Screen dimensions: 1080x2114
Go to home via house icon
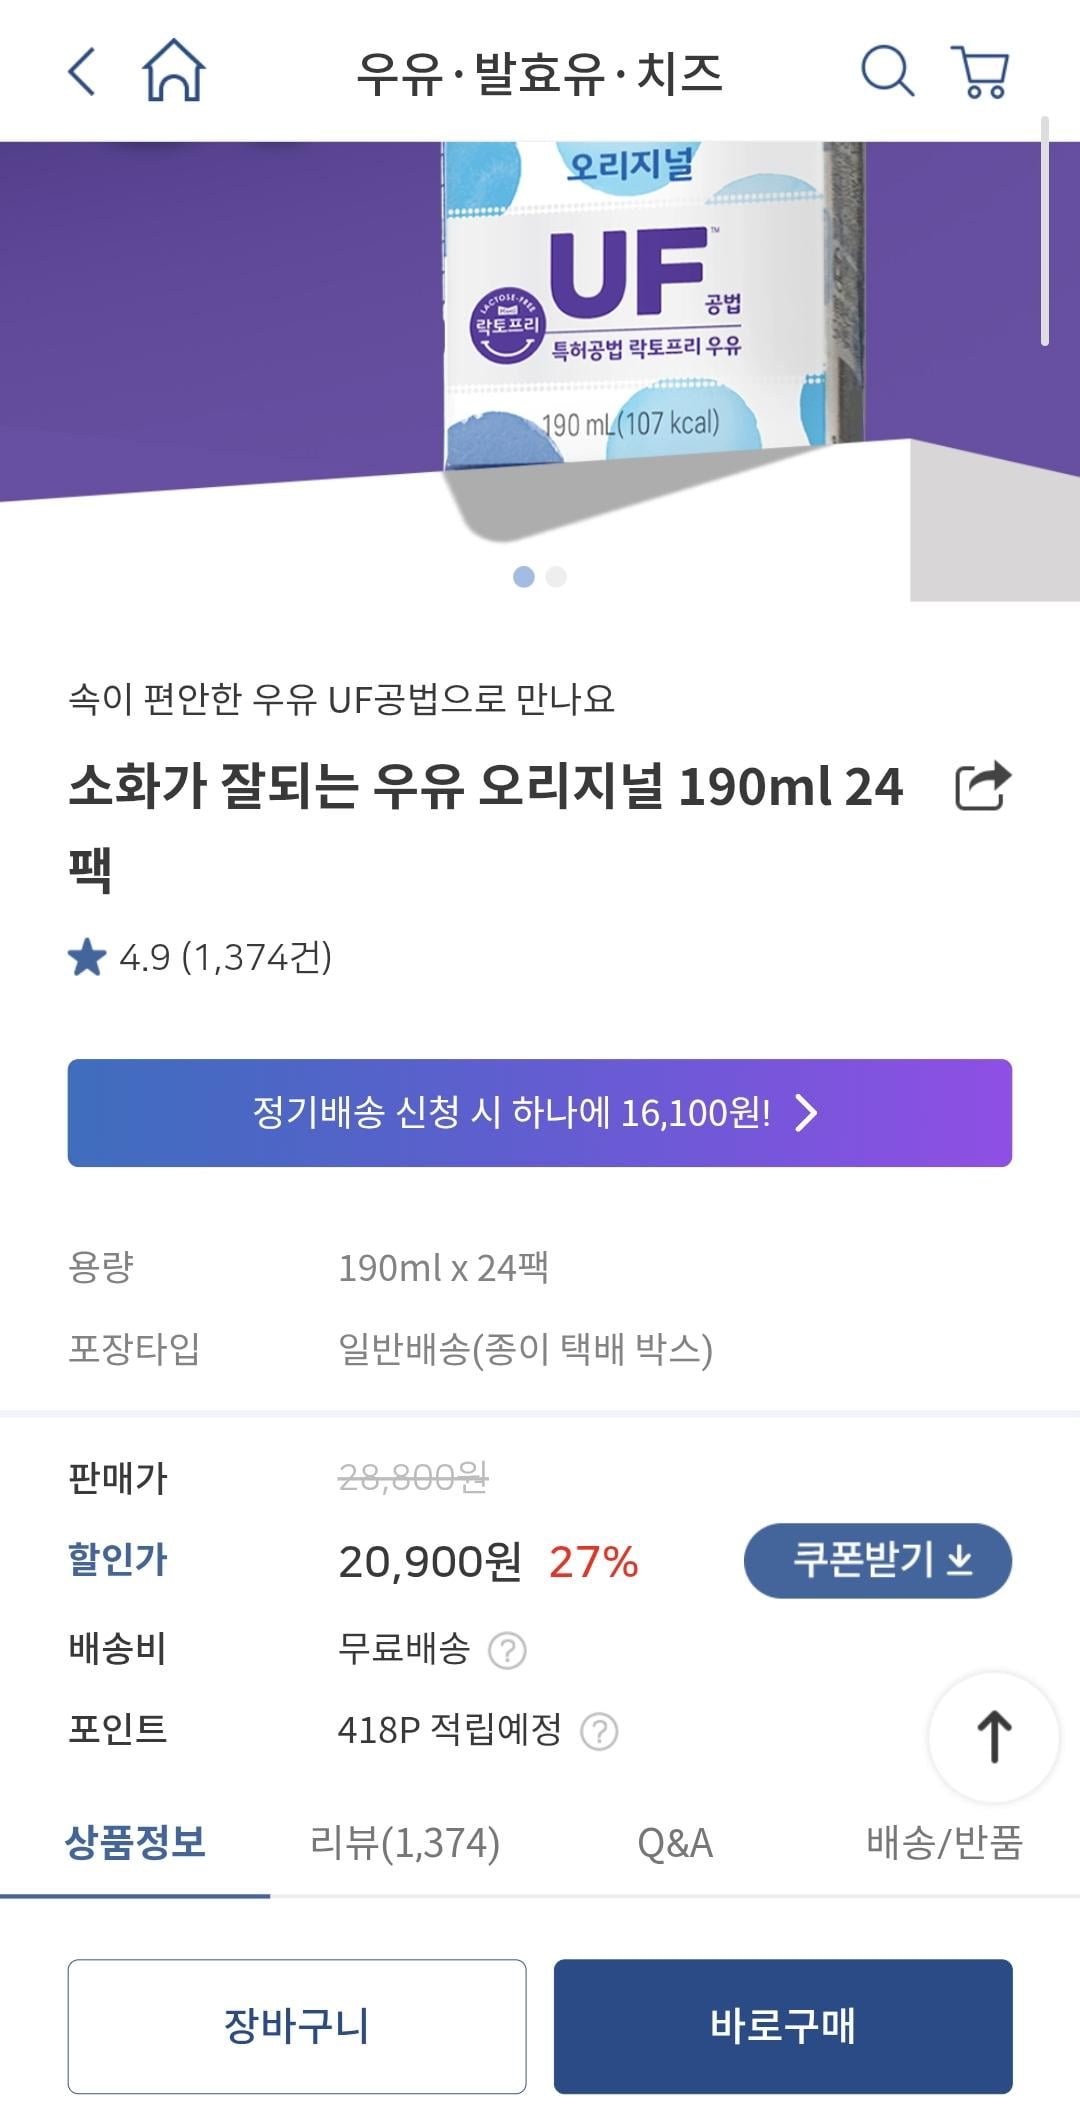coord(174,71)
